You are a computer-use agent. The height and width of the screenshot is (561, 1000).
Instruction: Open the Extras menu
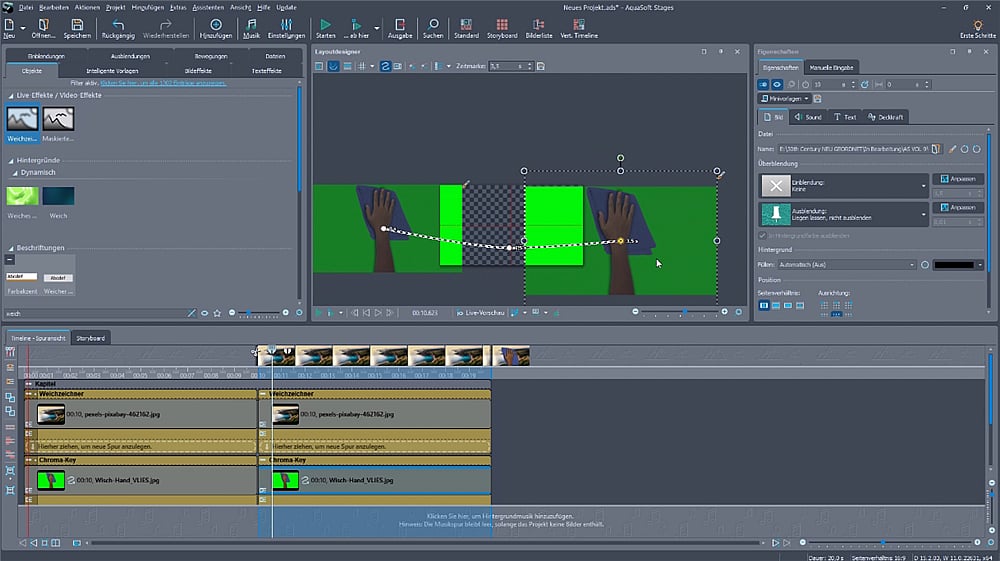pos(178,7)
